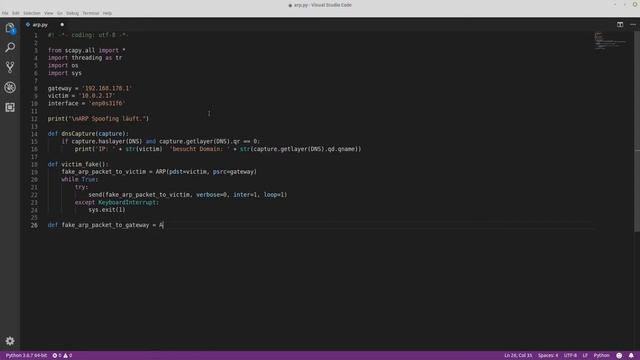The width and height of the screenshot is (640, 360).
Task: Open the Extensions view in the activity bar
Action: point(10,107)
